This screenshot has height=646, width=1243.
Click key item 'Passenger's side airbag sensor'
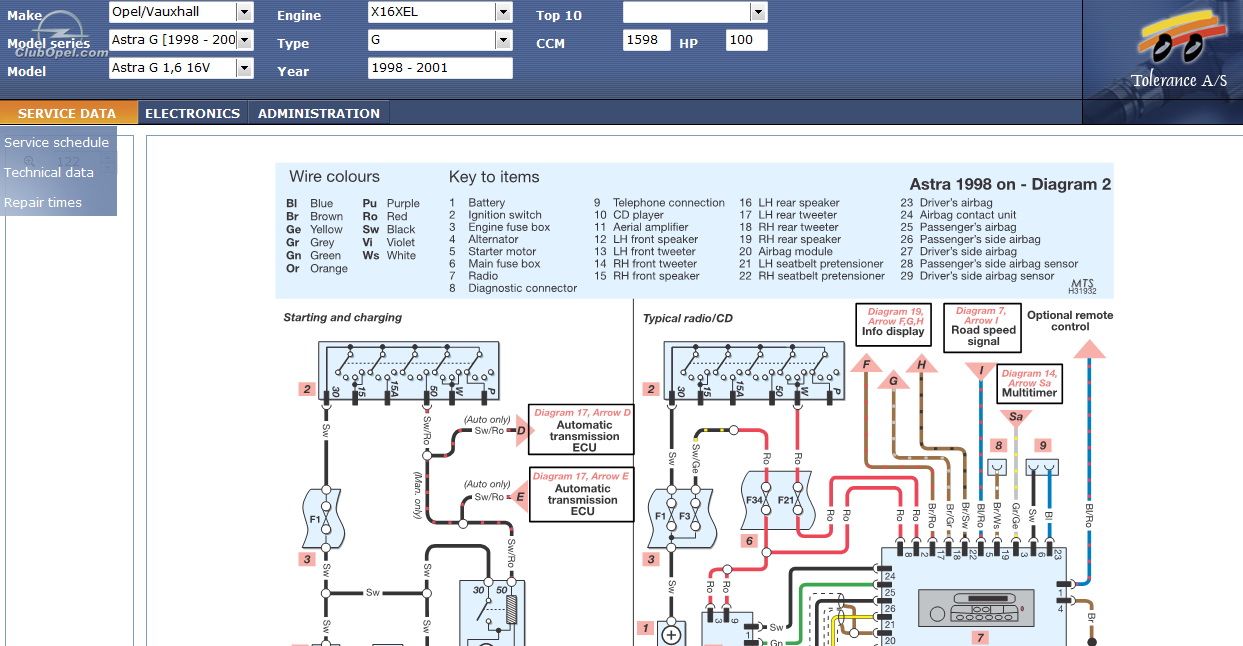[999, 264]
